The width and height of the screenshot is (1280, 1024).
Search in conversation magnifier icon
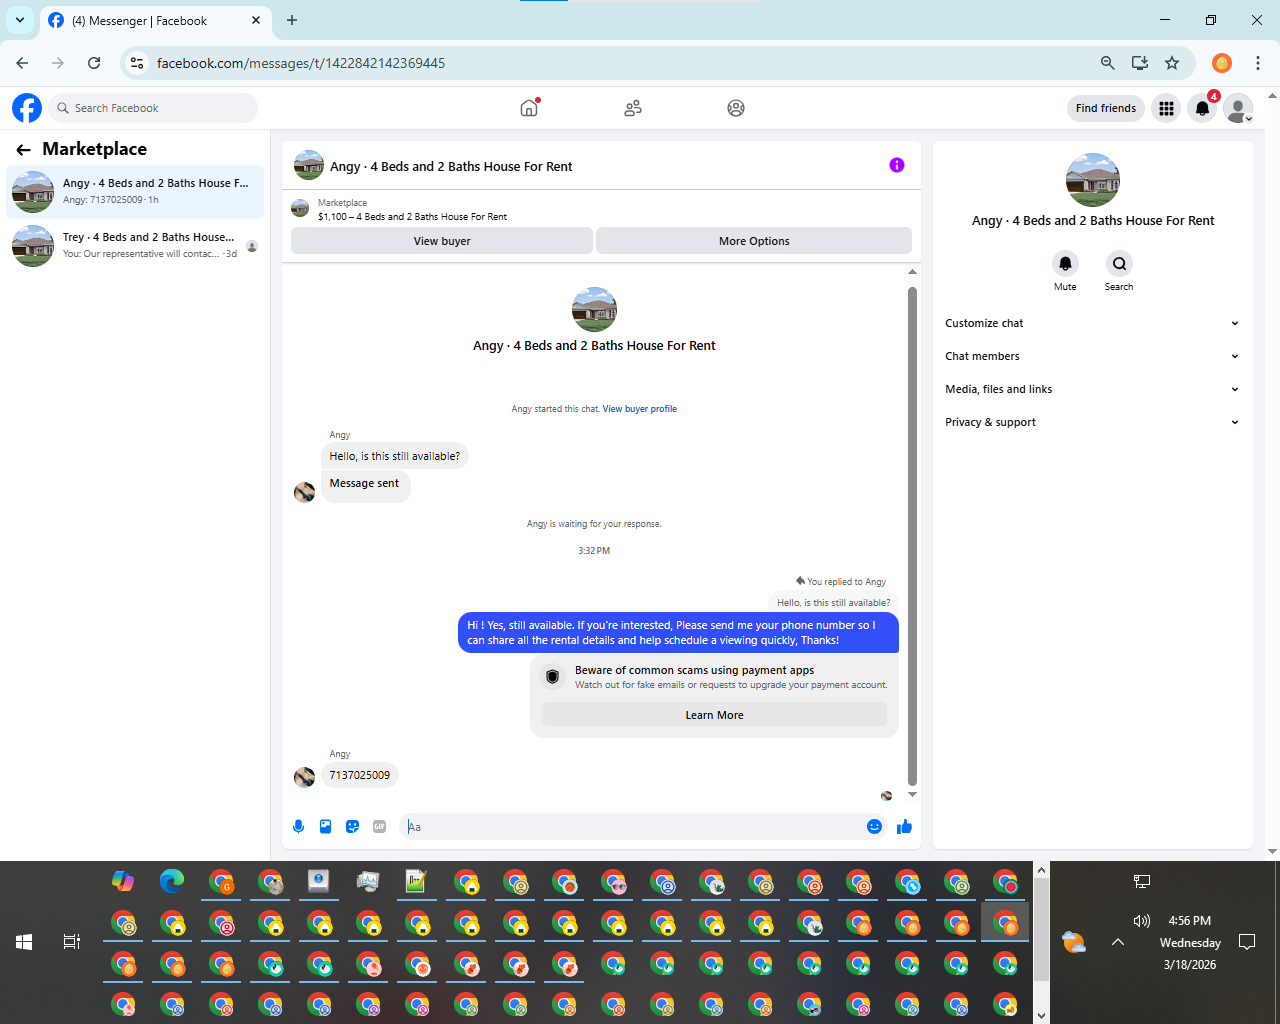(1119, 264)
